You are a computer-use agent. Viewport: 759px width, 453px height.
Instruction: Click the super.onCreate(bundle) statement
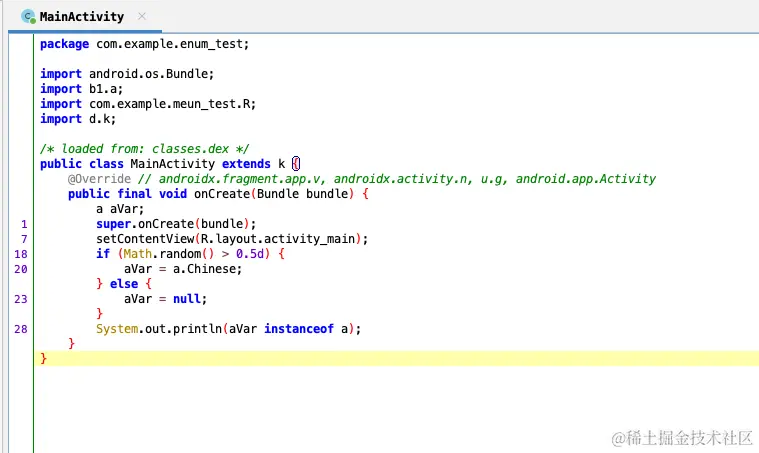tap(176, 224)
